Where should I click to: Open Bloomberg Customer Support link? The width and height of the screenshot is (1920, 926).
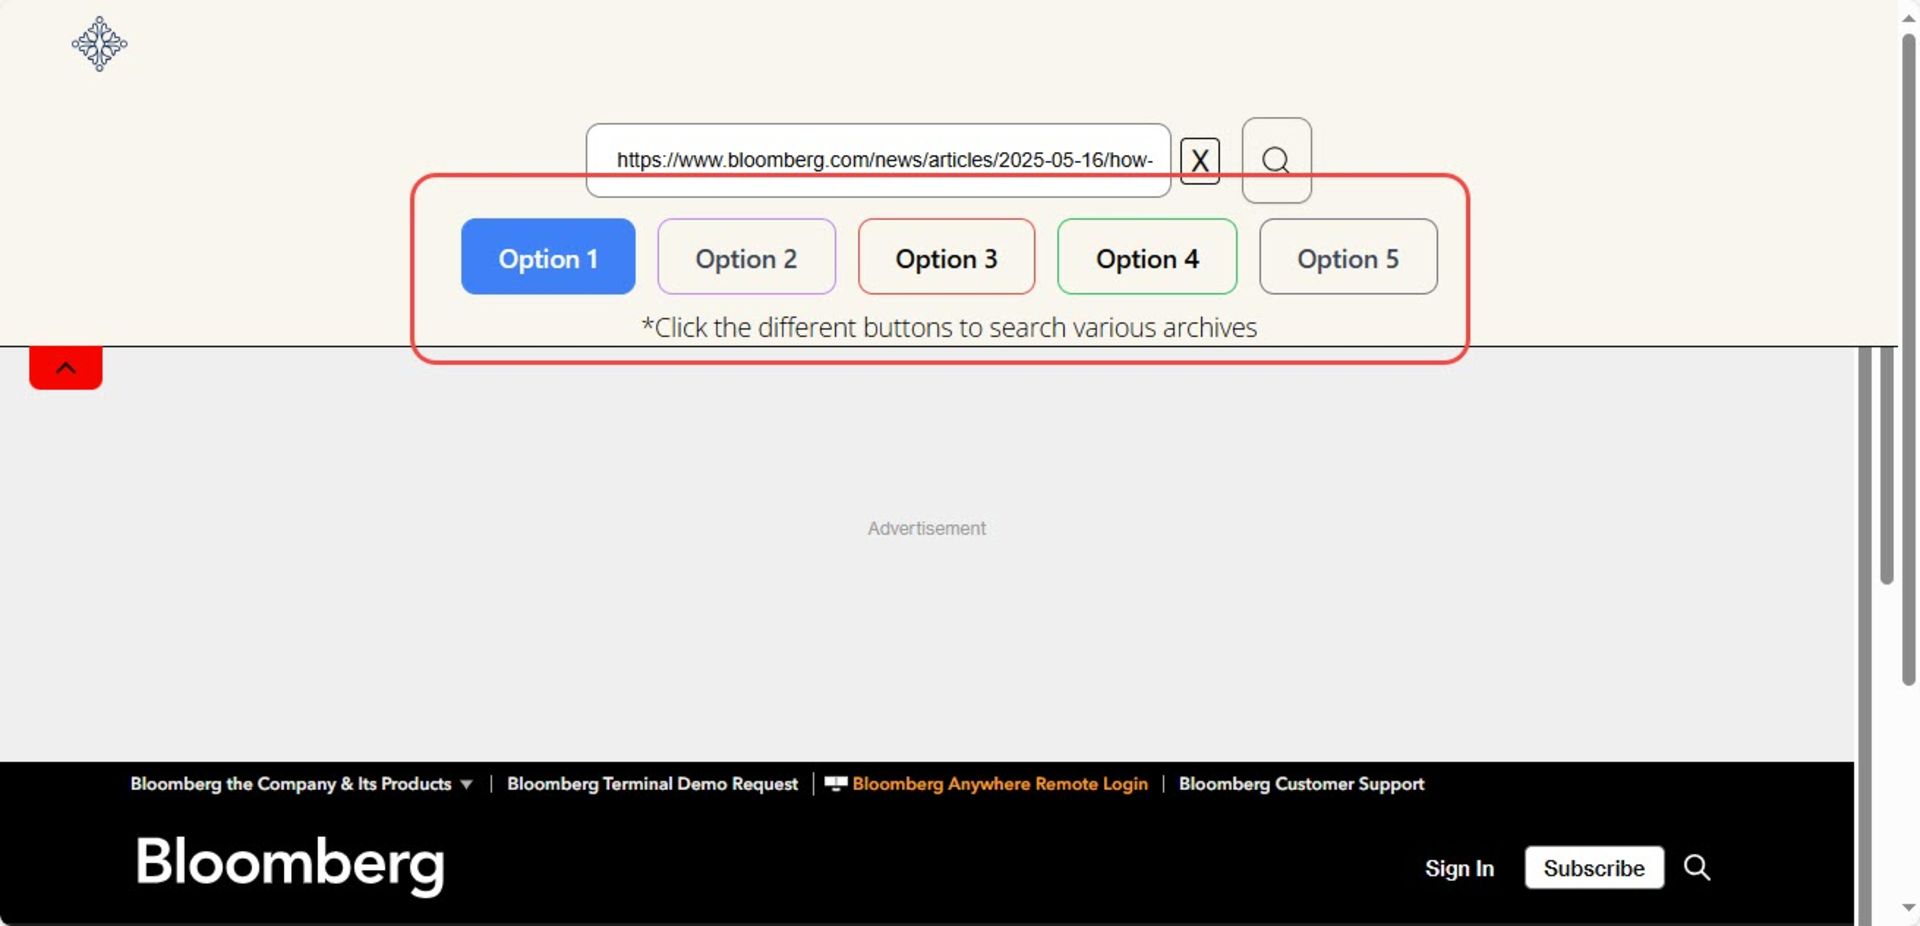pyautogui.click(x=1301, y=784)
